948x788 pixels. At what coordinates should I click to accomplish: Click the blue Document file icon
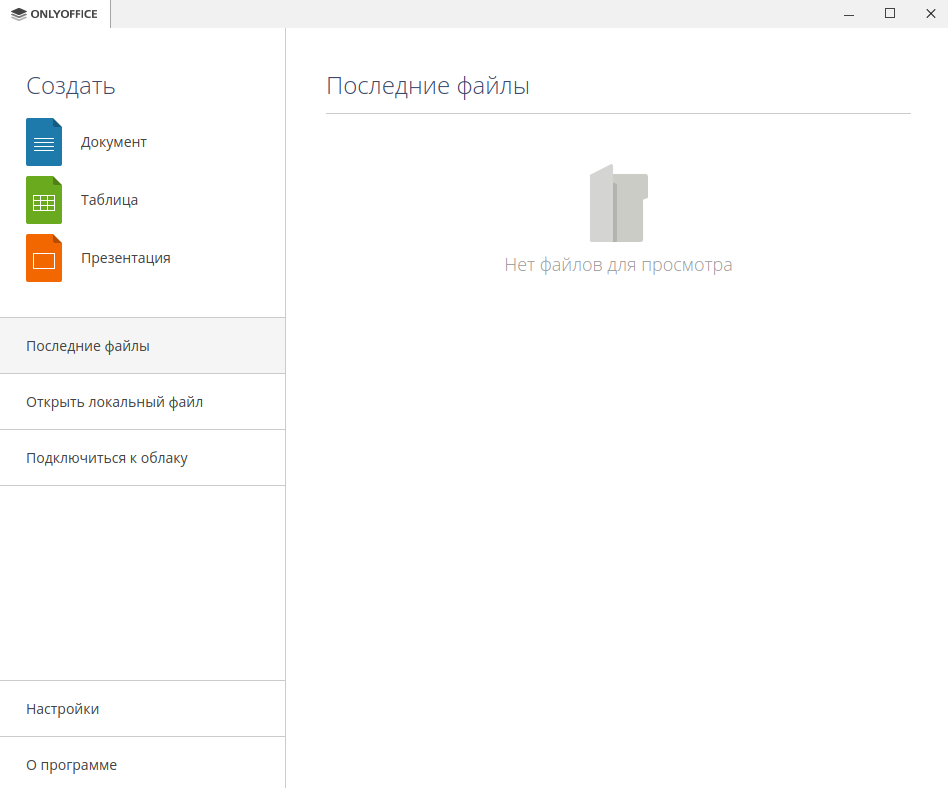pos(44,142)
